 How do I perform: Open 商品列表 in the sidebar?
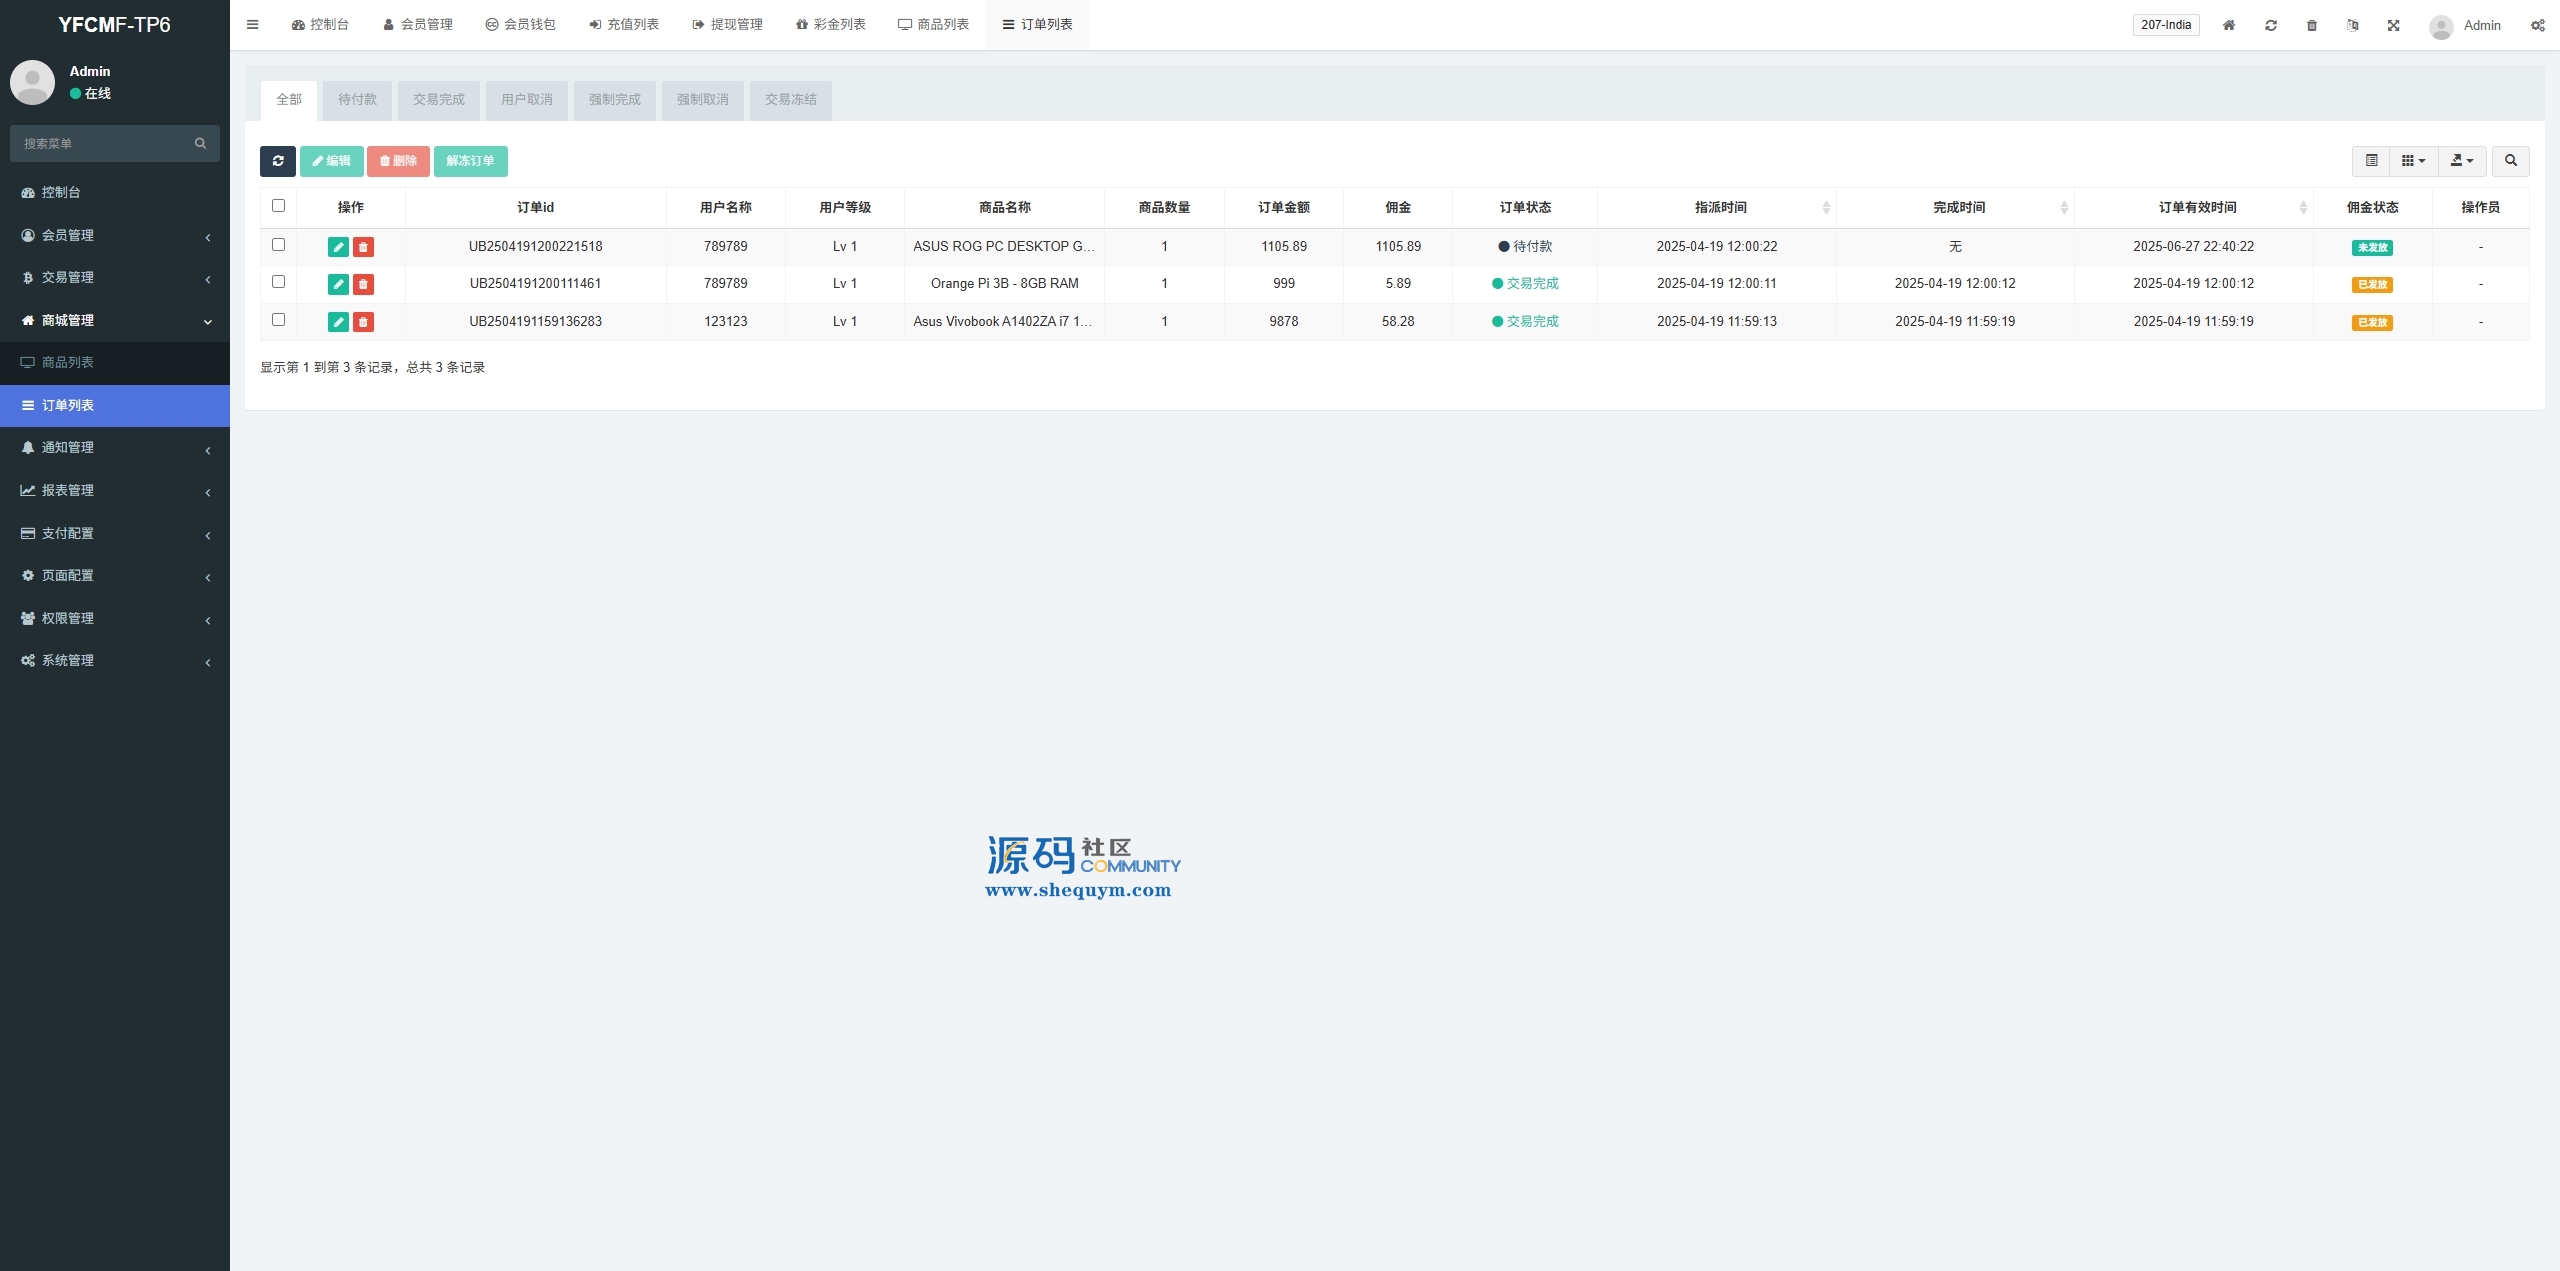click(68, 363)
